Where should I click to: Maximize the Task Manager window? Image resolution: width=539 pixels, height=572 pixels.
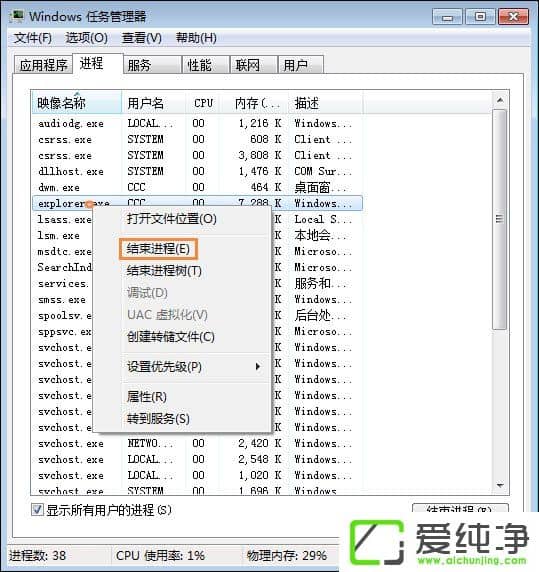pyautogui.click(x=480, y=17)
